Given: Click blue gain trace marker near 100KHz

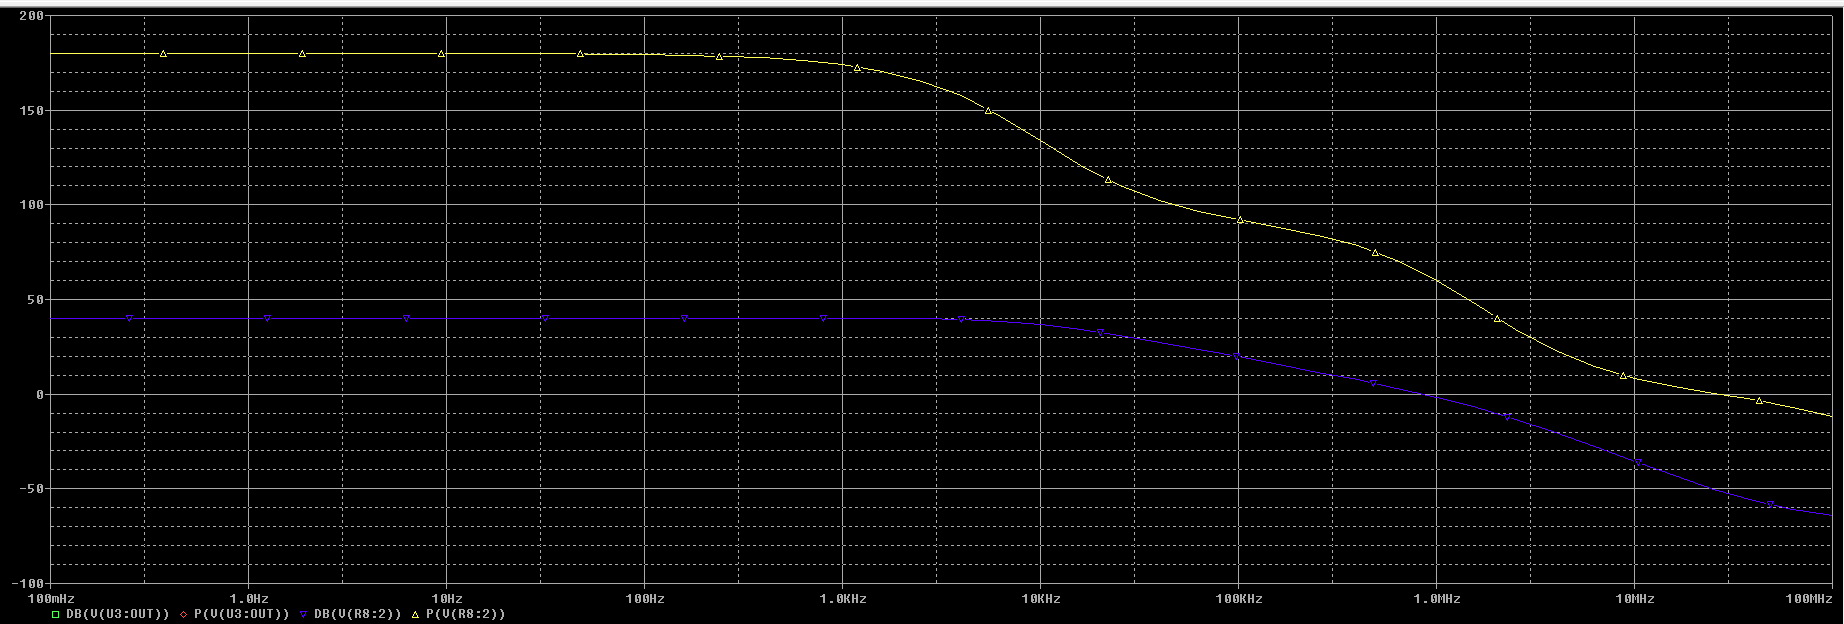Looking at the screenshot, I should click(x=1237, y=357).
